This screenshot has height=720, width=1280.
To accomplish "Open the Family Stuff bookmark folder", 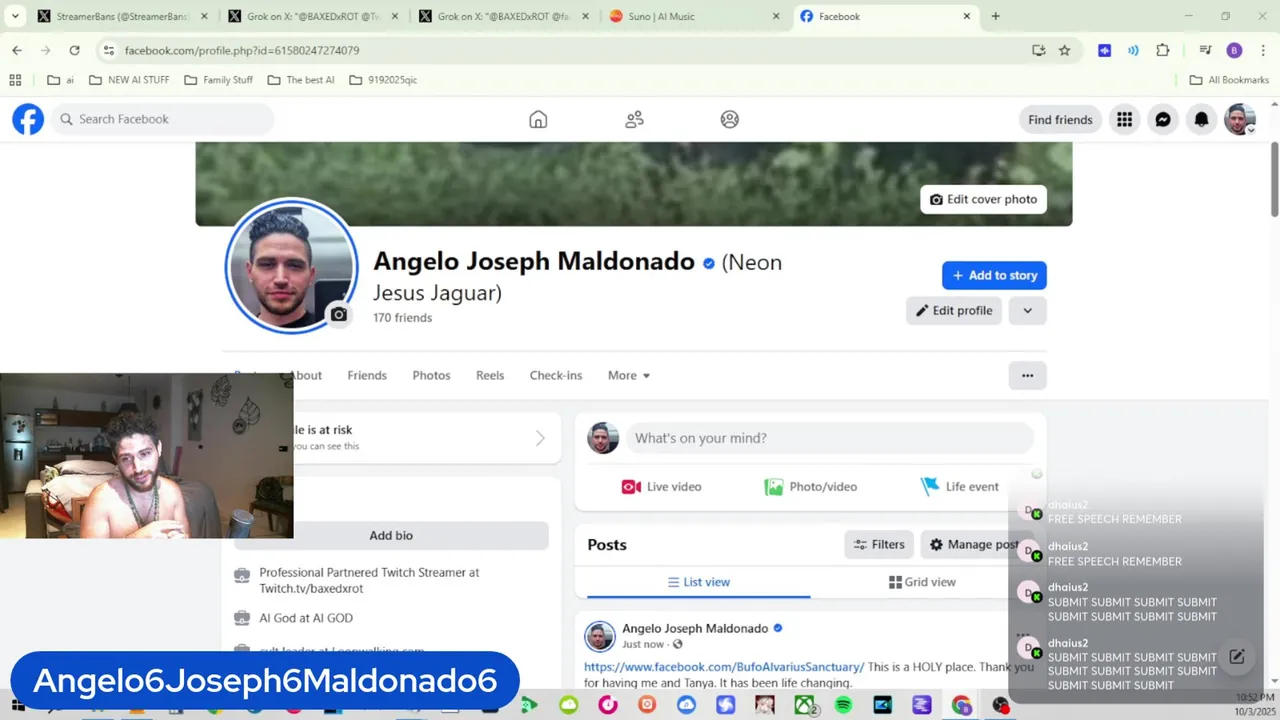I will [x=218, y=80].
